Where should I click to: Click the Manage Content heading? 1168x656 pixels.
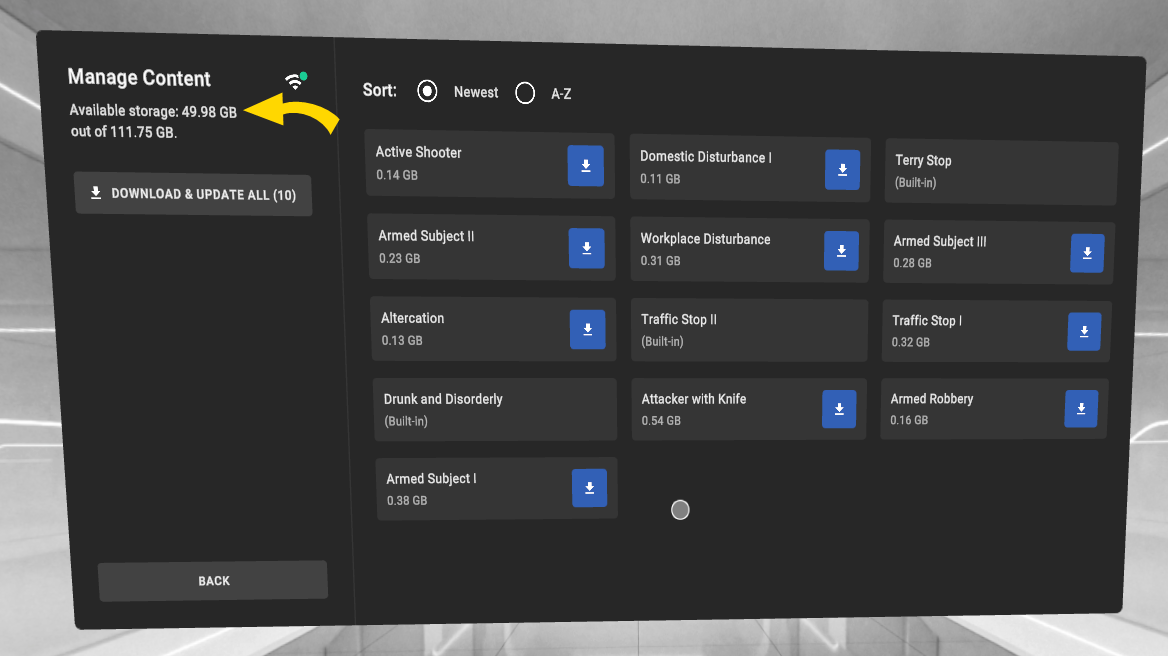point(139,78)
